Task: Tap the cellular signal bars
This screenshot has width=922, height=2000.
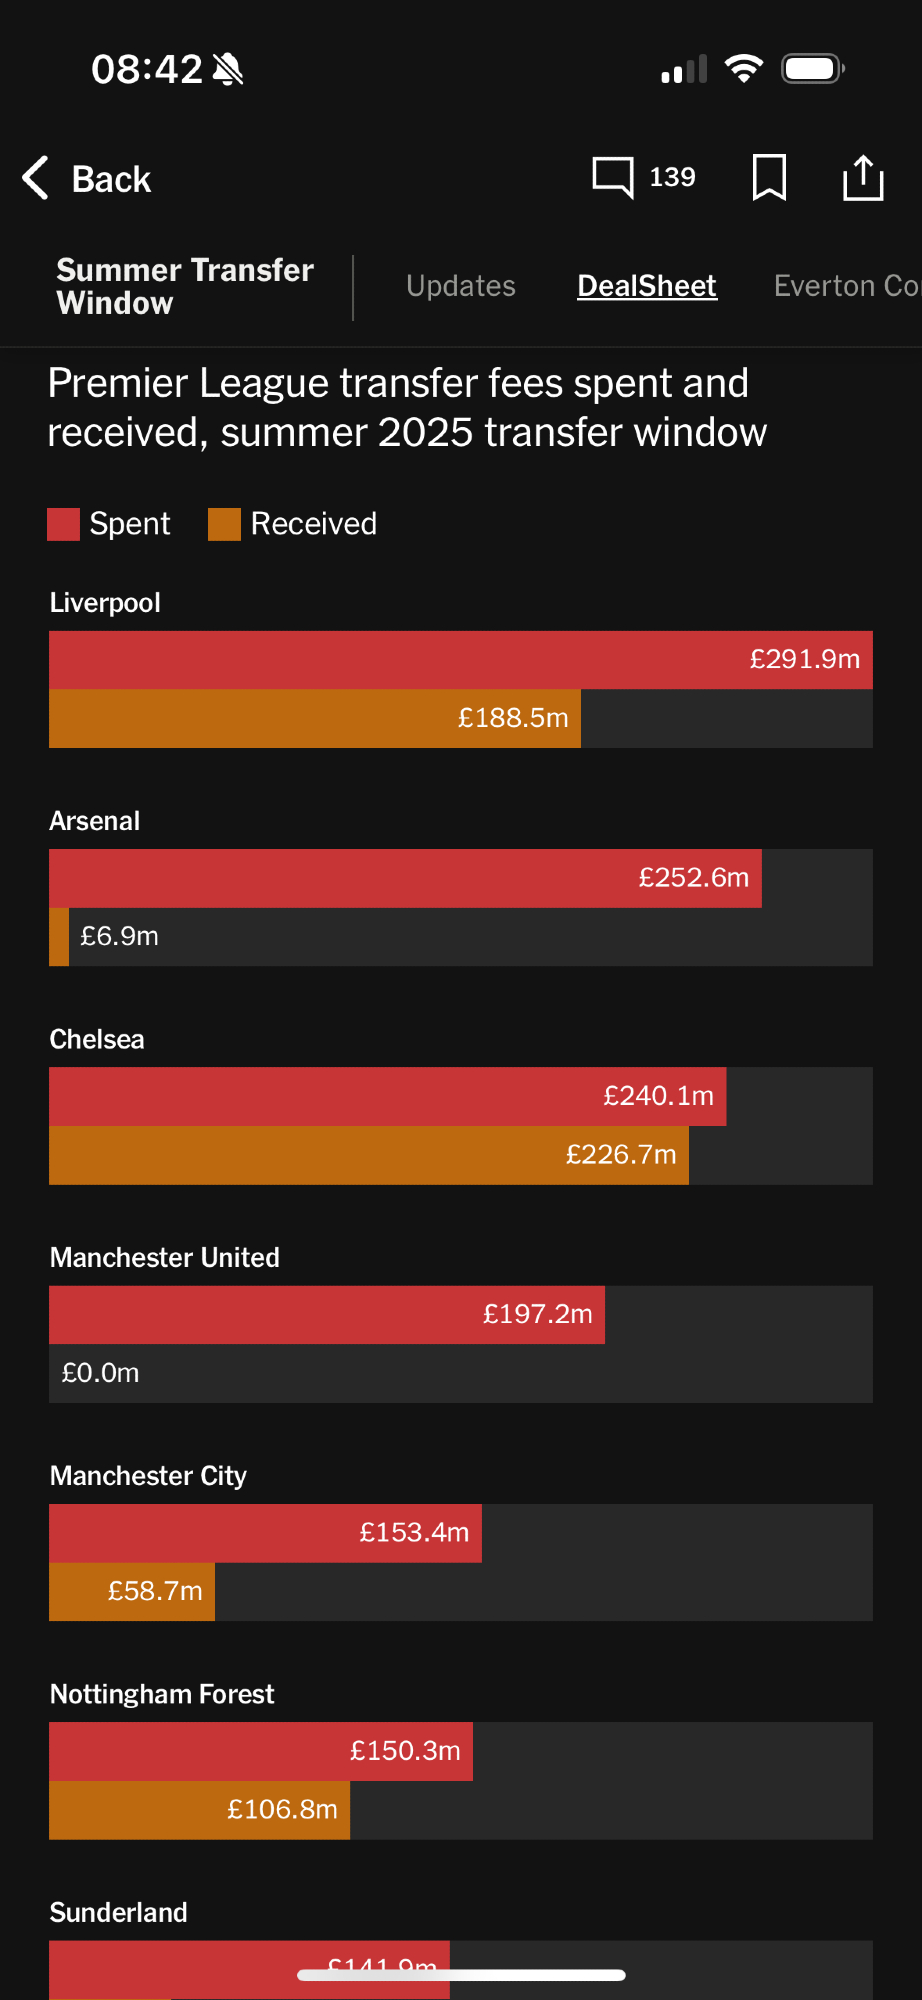Action: click(x=684, y=70)
